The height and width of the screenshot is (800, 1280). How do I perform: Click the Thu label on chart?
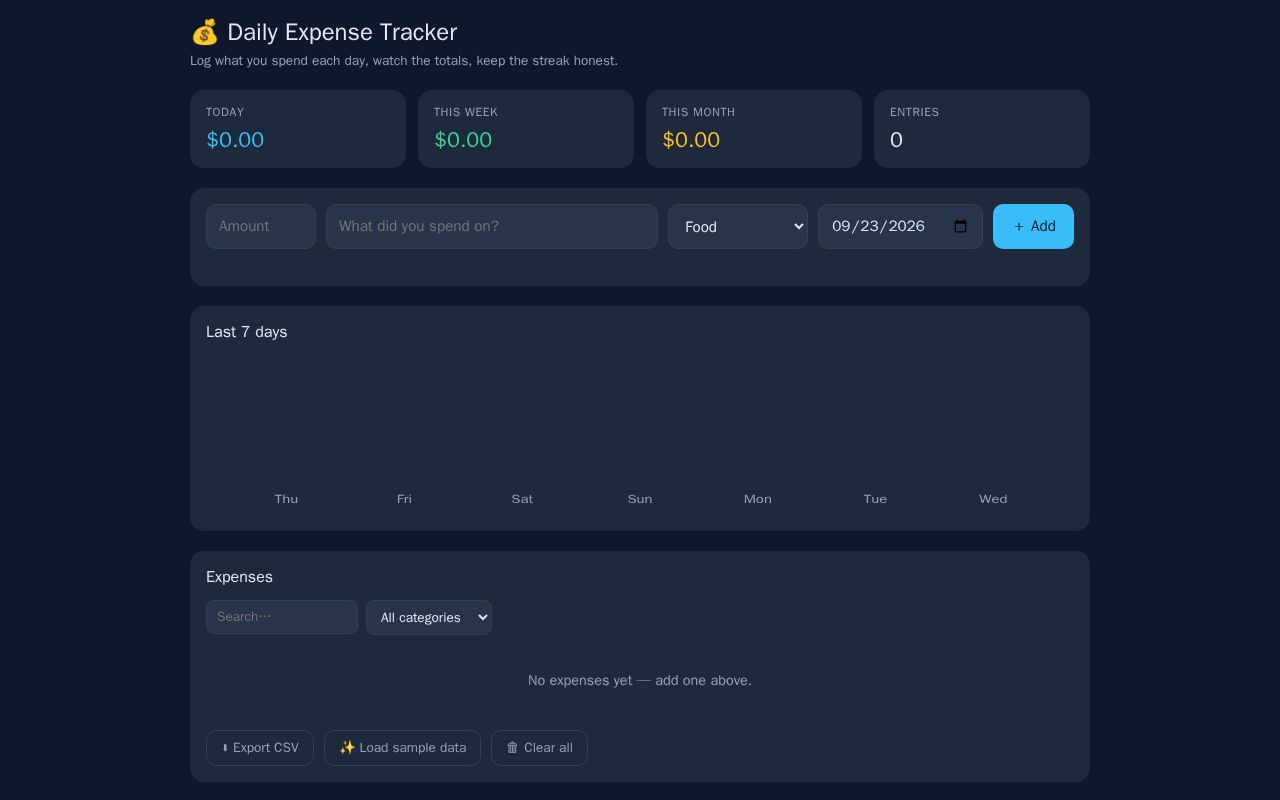coord(286,499)
